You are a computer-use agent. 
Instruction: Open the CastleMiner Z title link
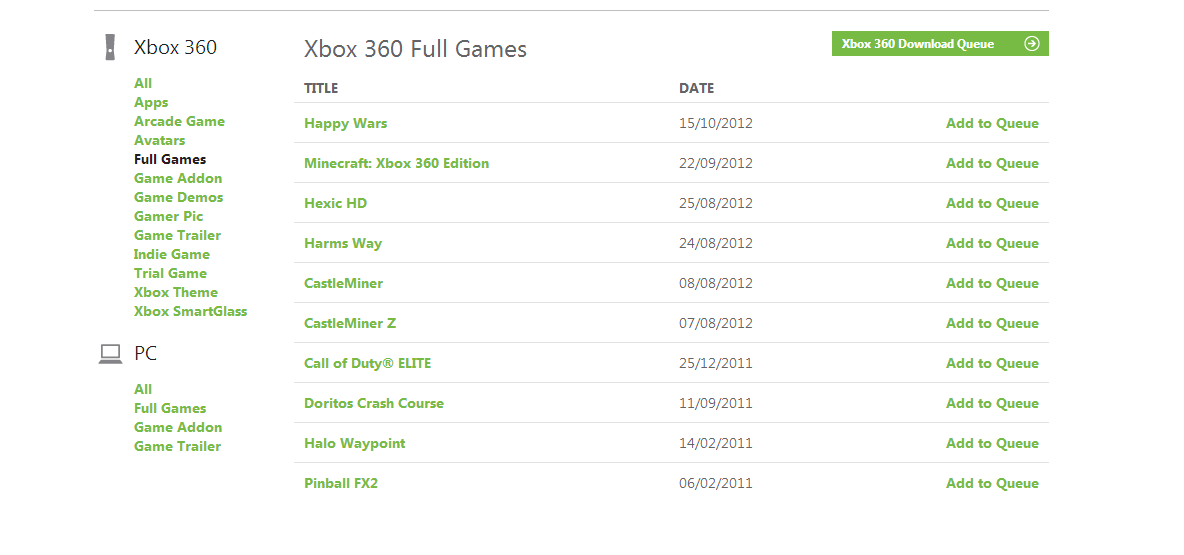point(350,323)
